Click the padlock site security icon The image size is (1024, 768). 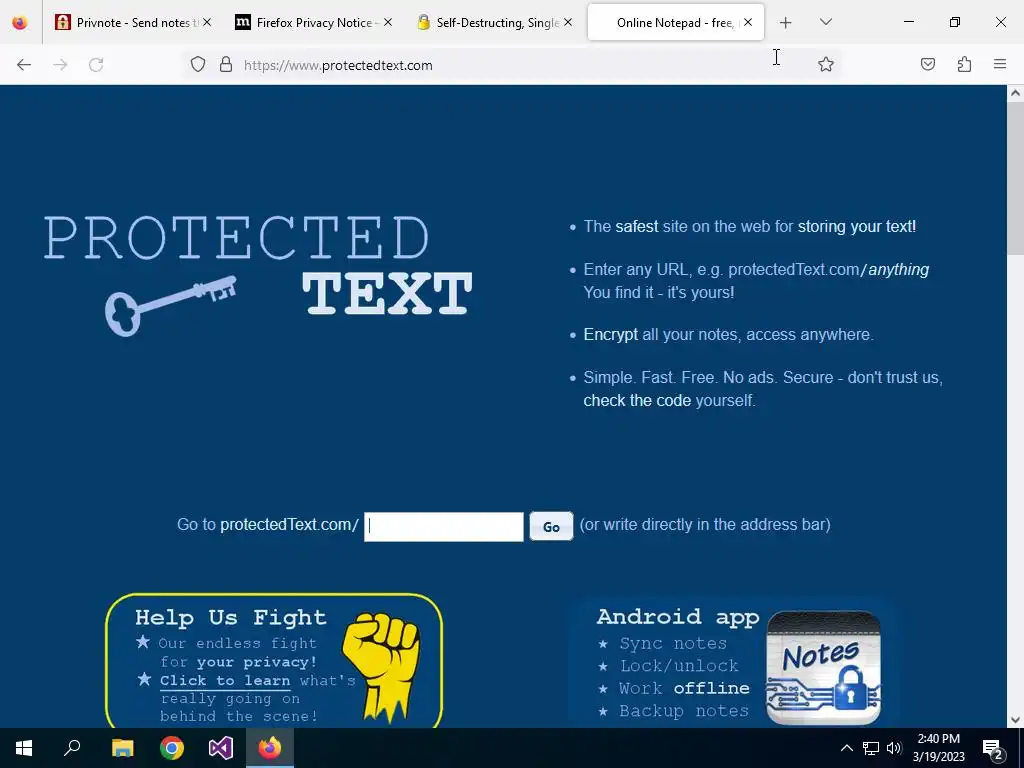pyautogui.click(x=226, y=65)
